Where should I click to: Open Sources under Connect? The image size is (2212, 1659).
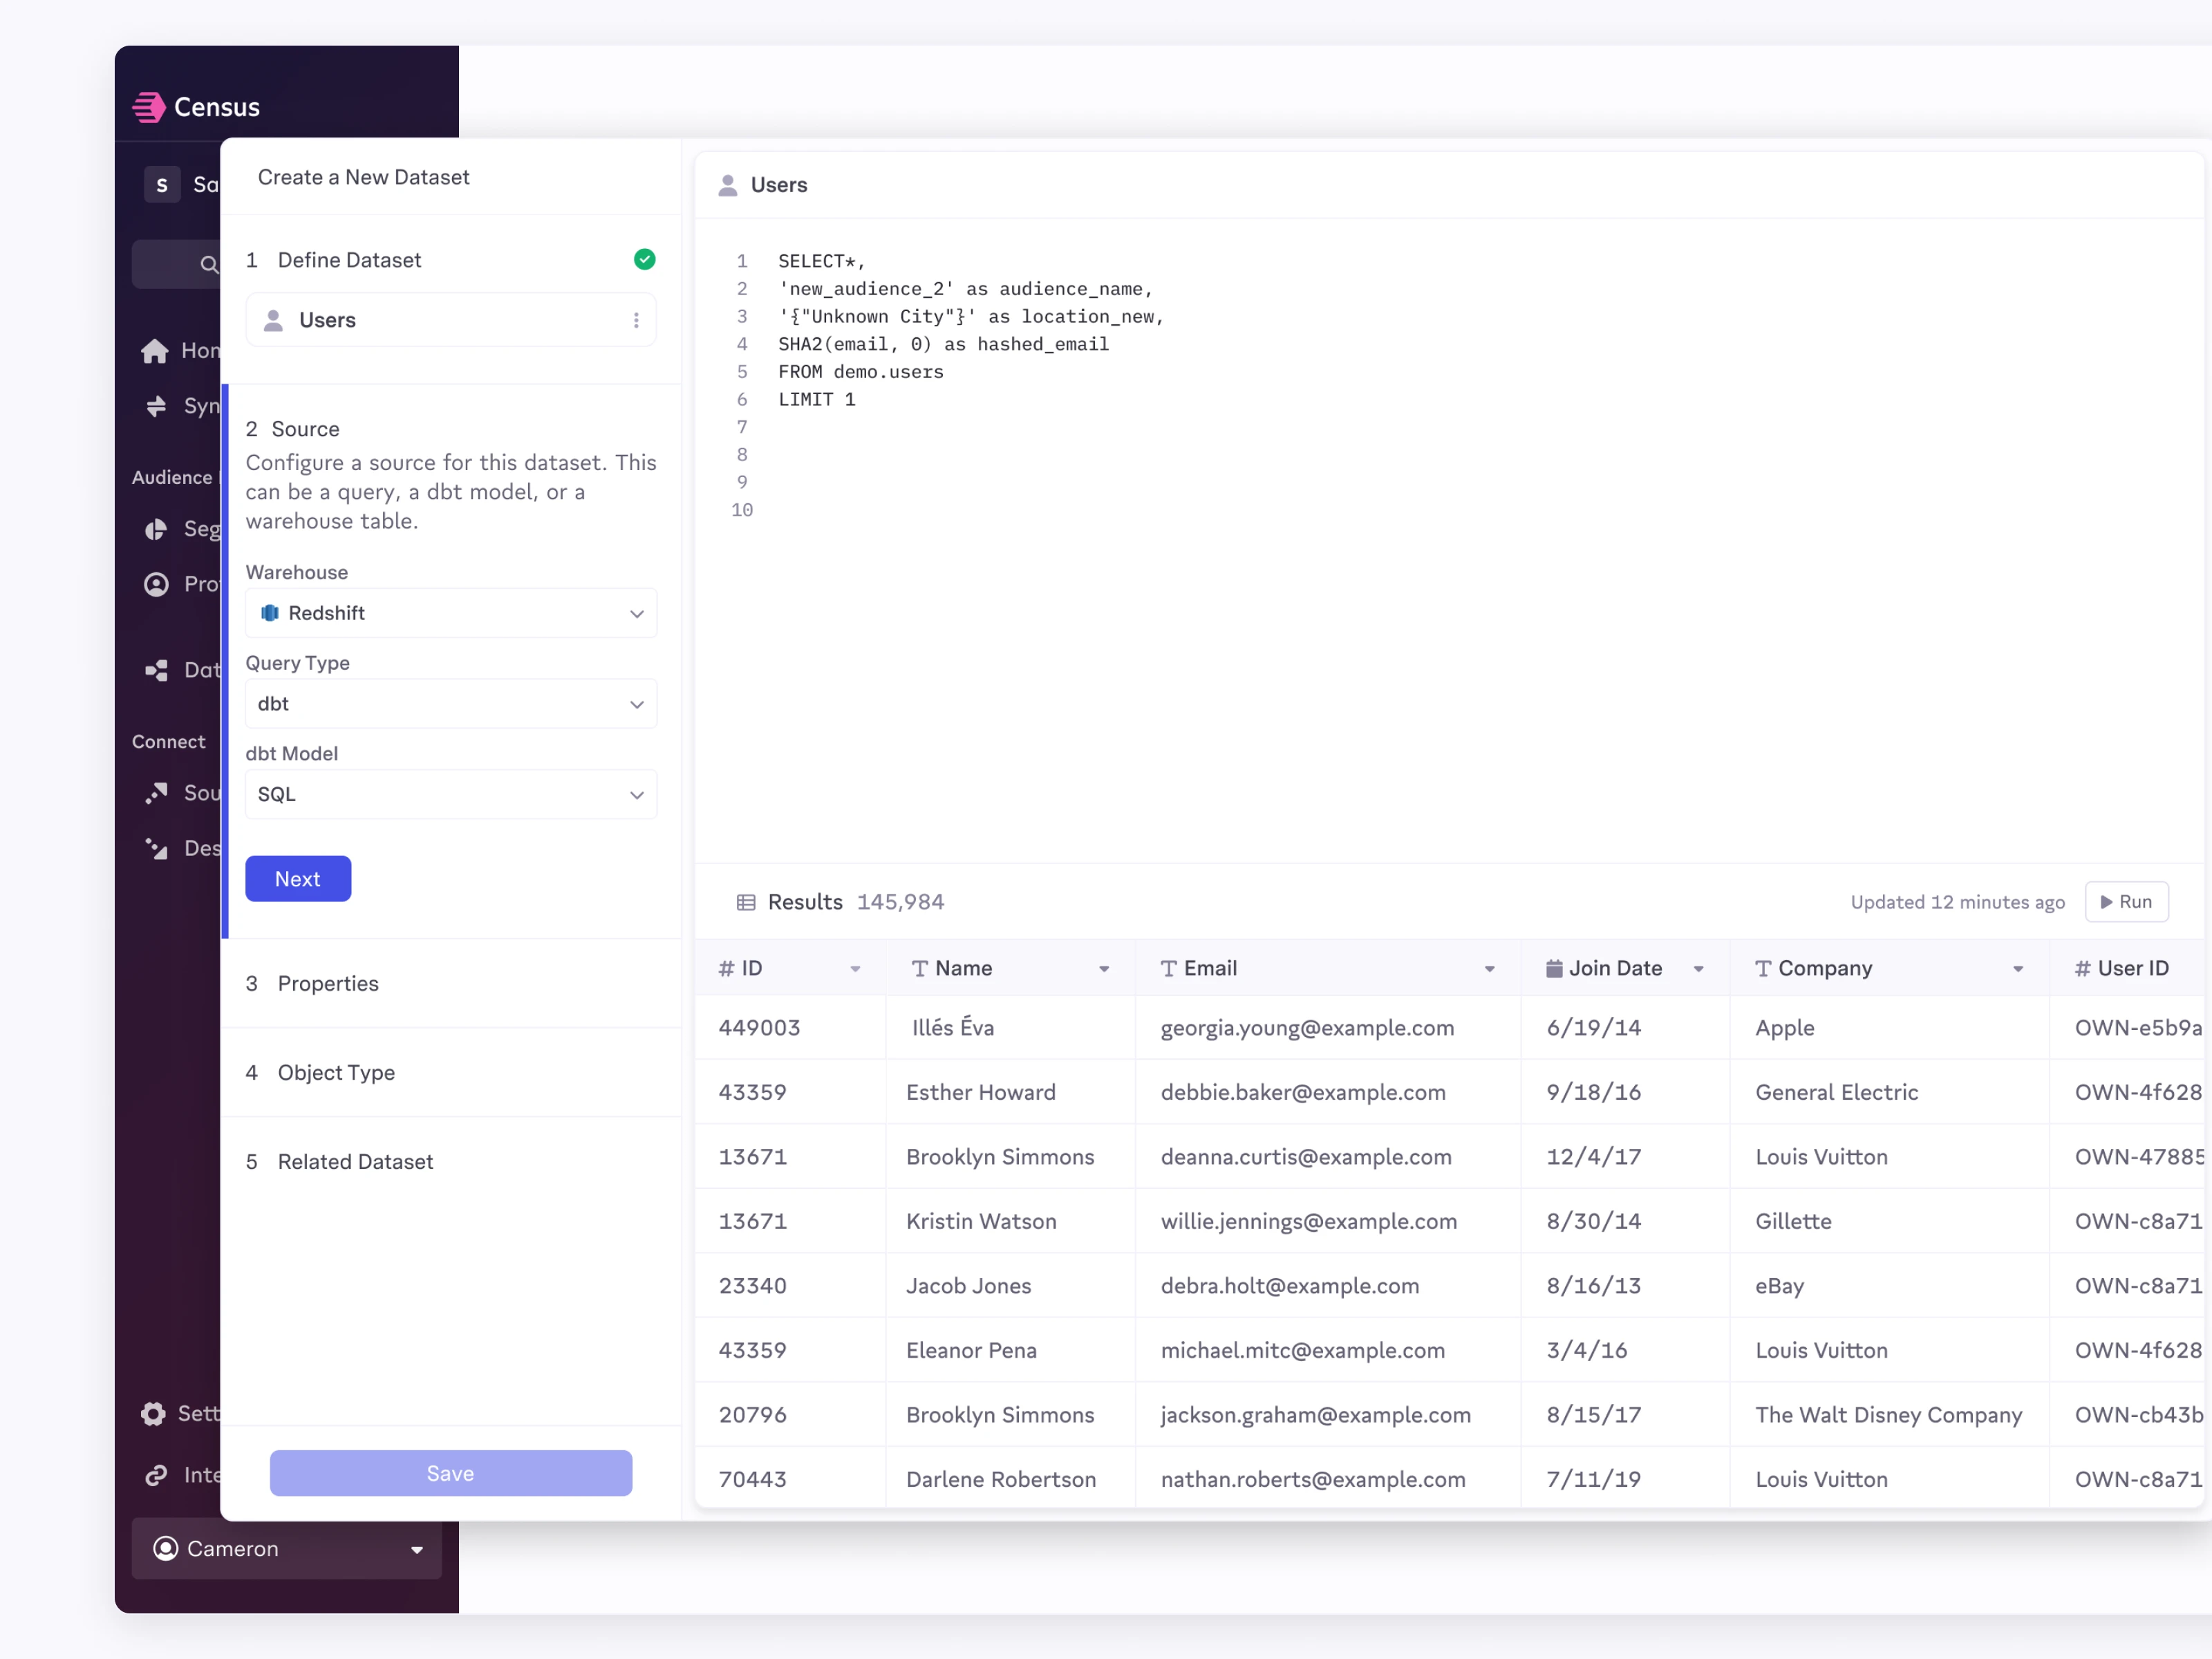(x=180, y=792)
